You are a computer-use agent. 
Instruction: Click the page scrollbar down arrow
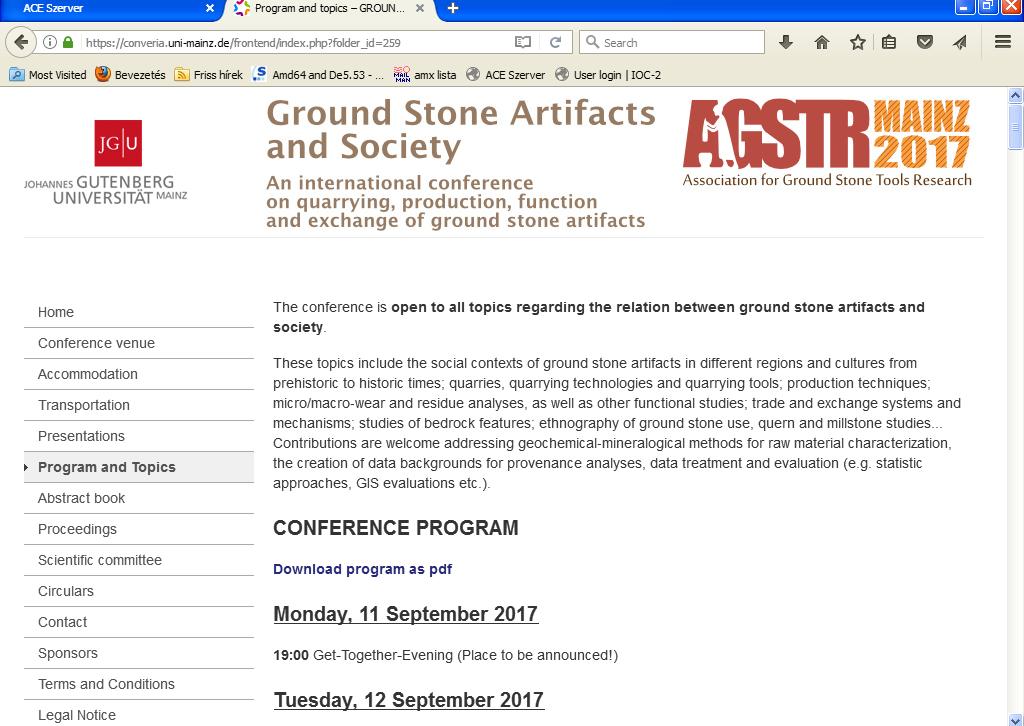click(x=1016, y=719)
